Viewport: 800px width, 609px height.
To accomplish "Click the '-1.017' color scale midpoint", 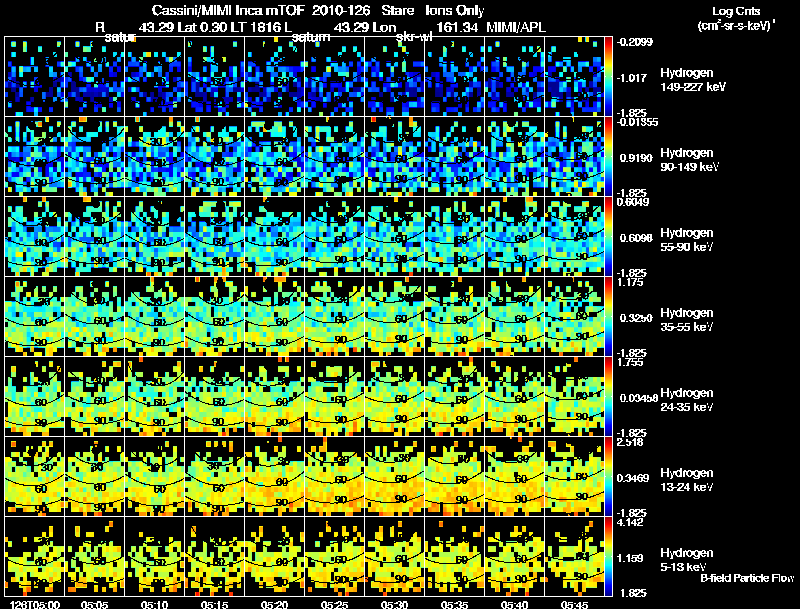I will pyautogui.click(x=632, y=78).
